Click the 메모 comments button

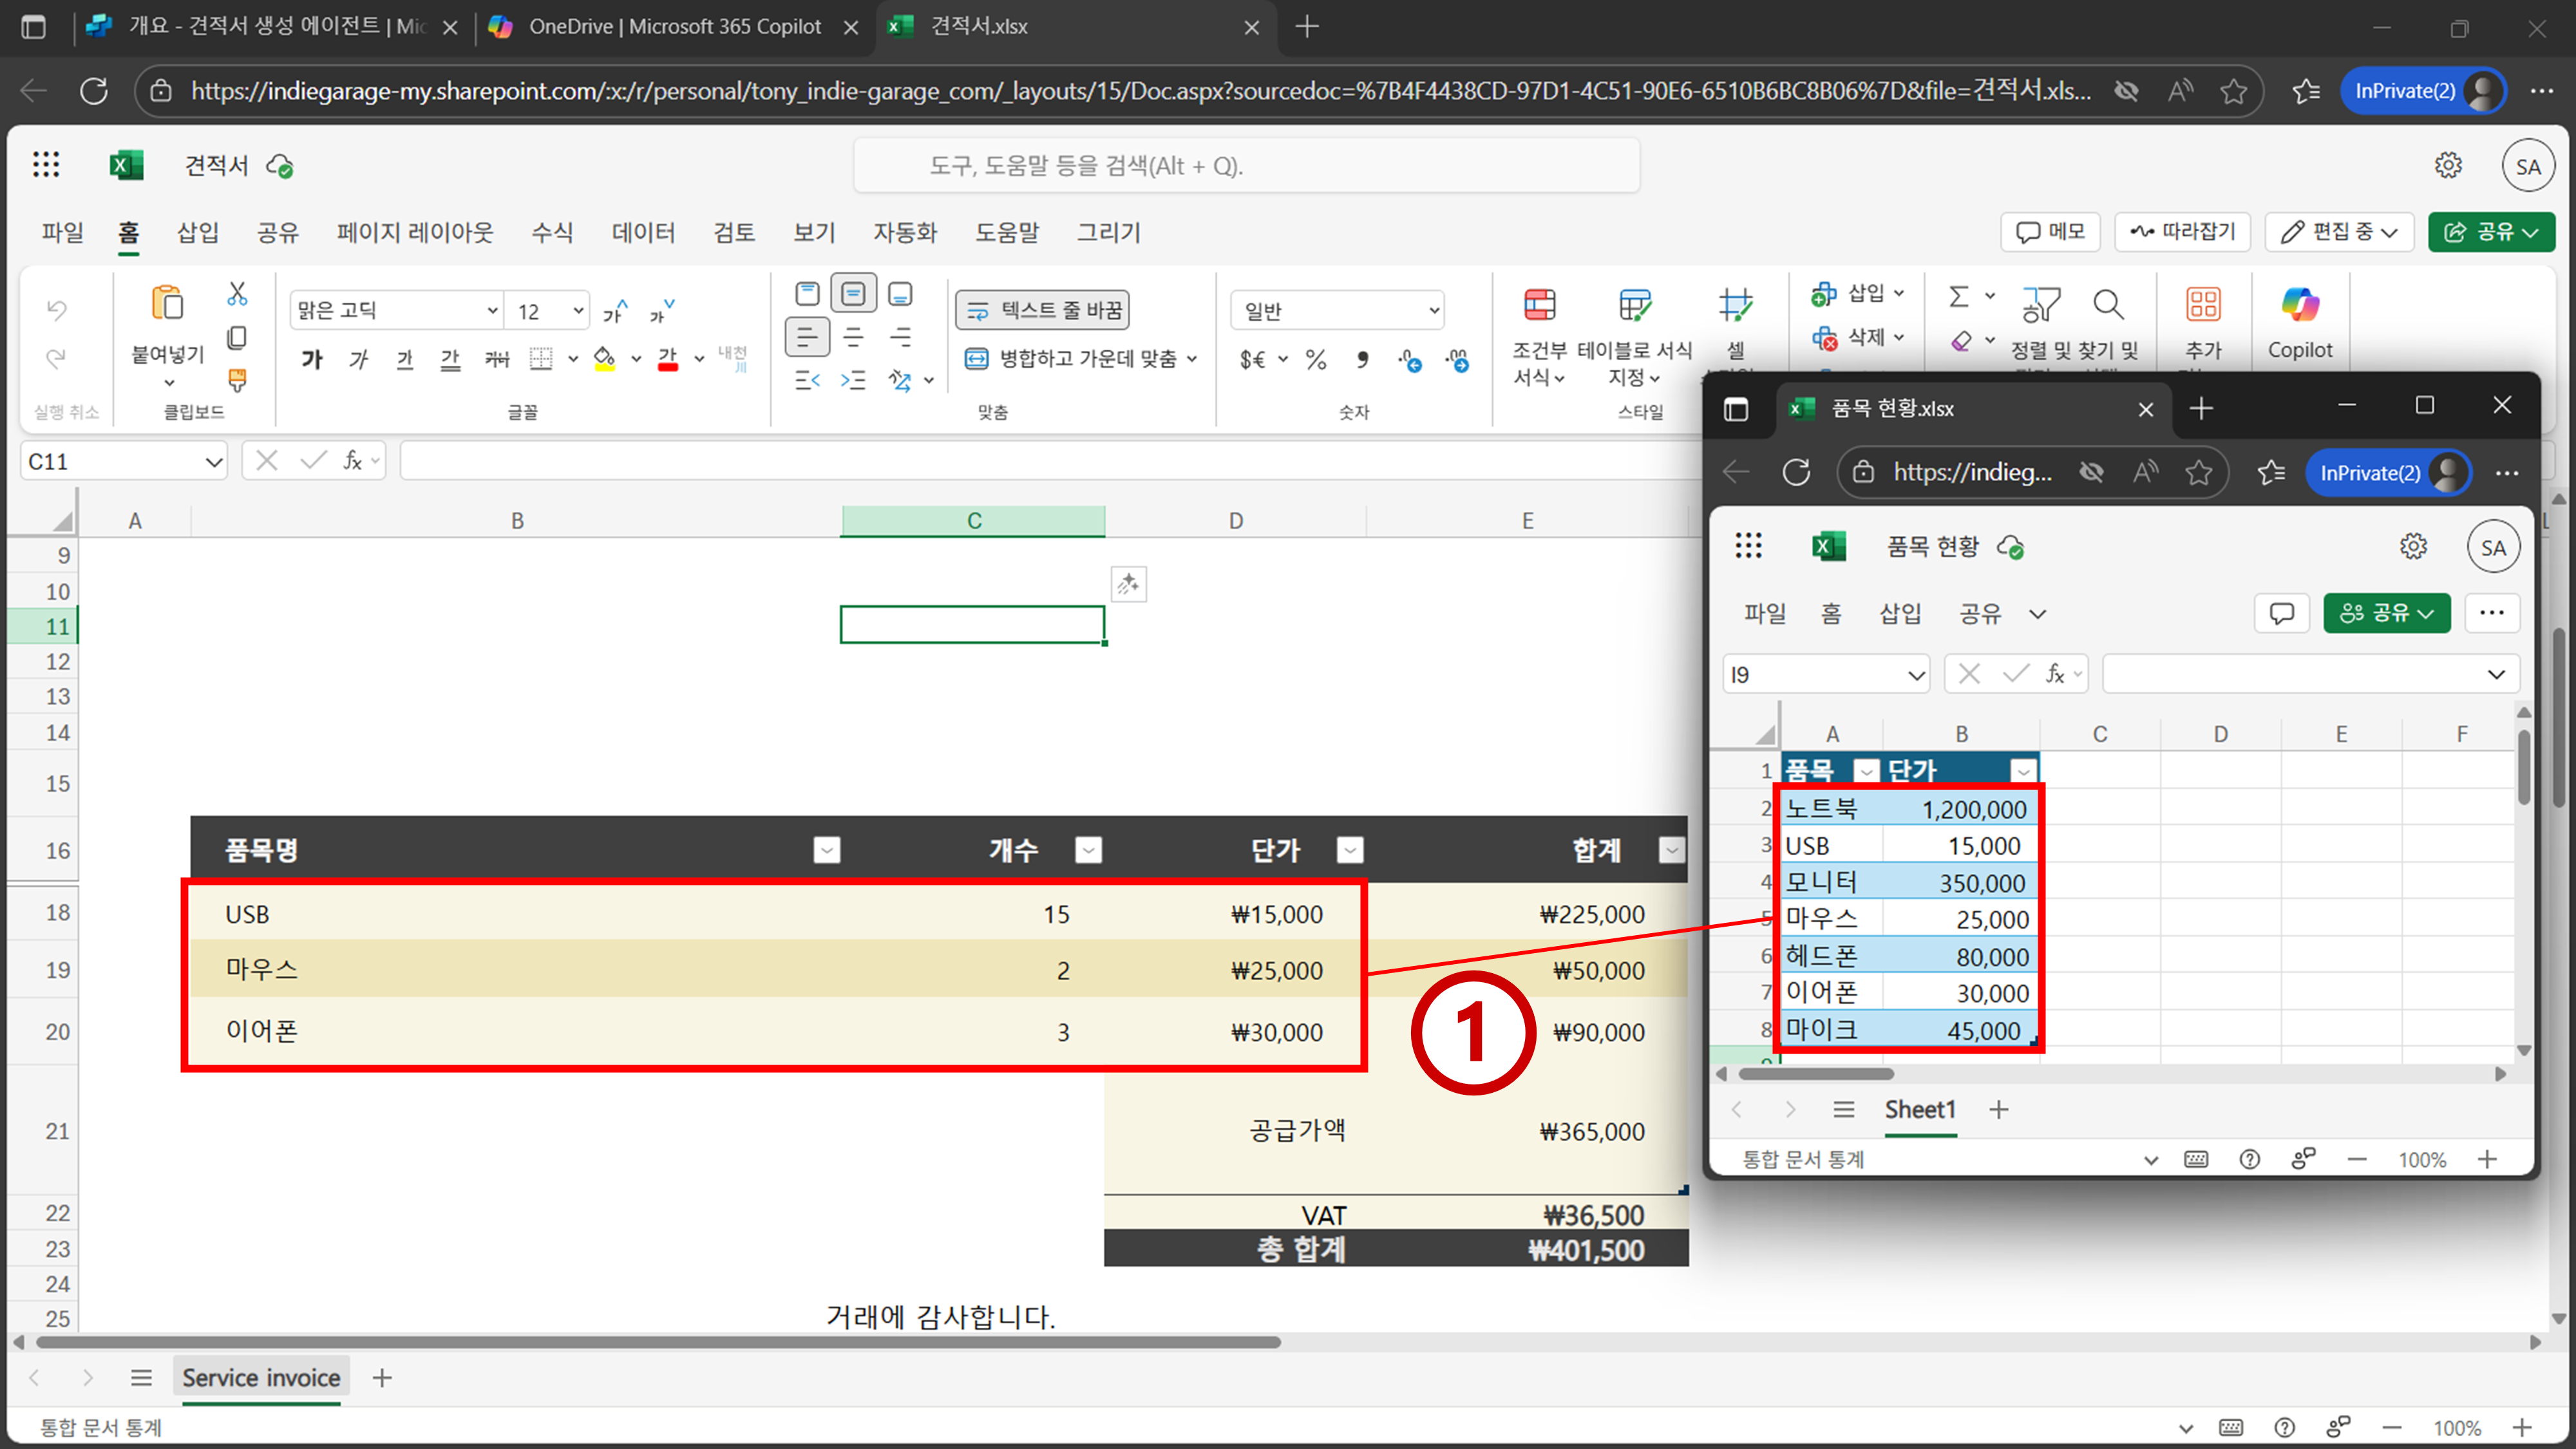[x=2050, y=232]
